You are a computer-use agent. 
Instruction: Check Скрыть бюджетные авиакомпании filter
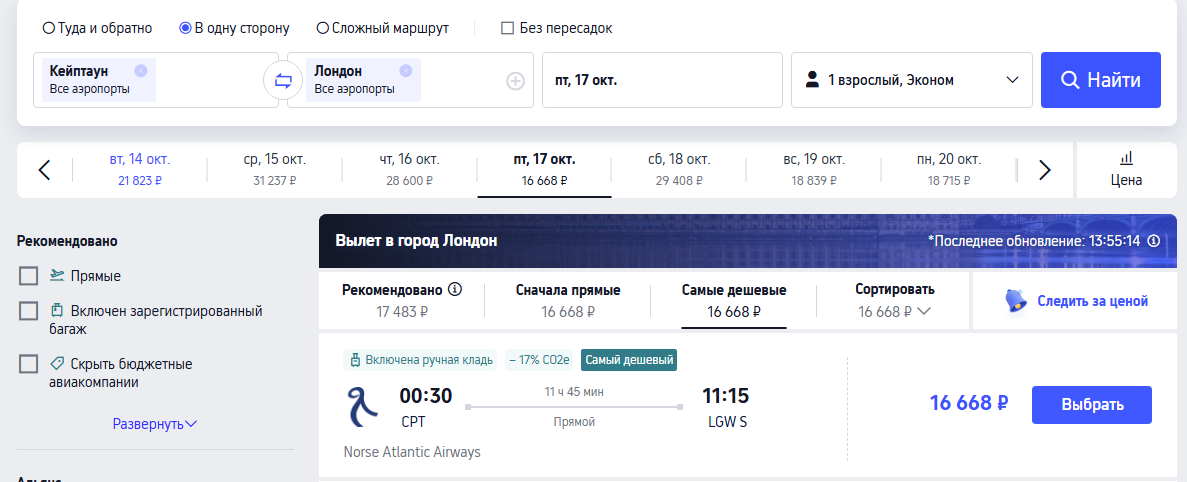tap(29, 364)
